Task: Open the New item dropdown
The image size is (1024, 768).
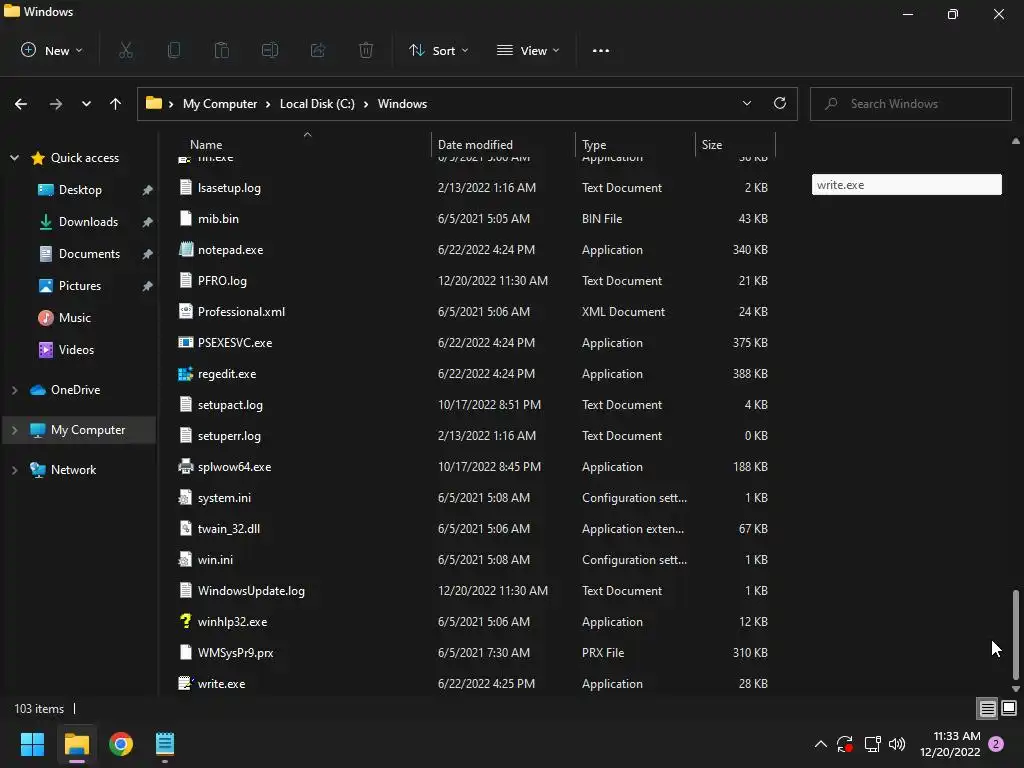Action: [52, 50]
